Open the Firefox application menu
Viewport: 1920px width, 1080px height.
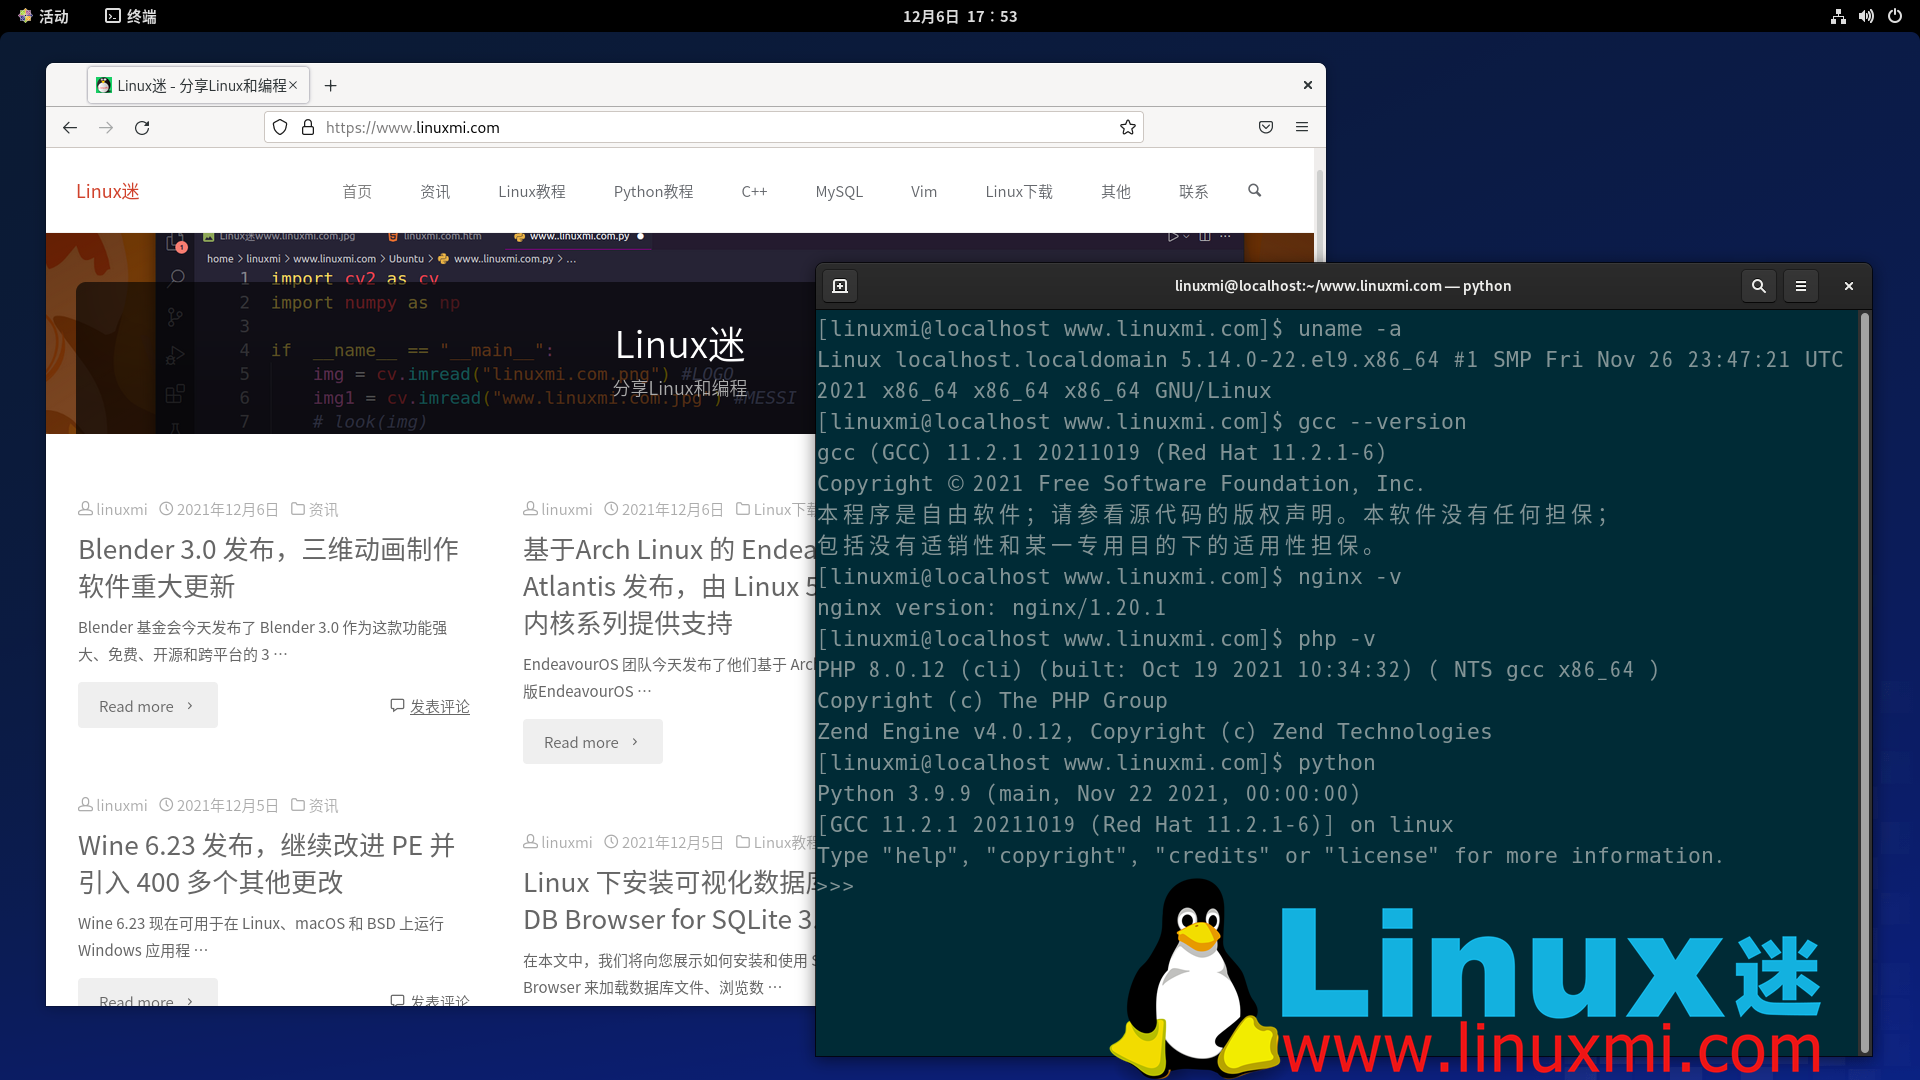click(x=1302, y=128)
